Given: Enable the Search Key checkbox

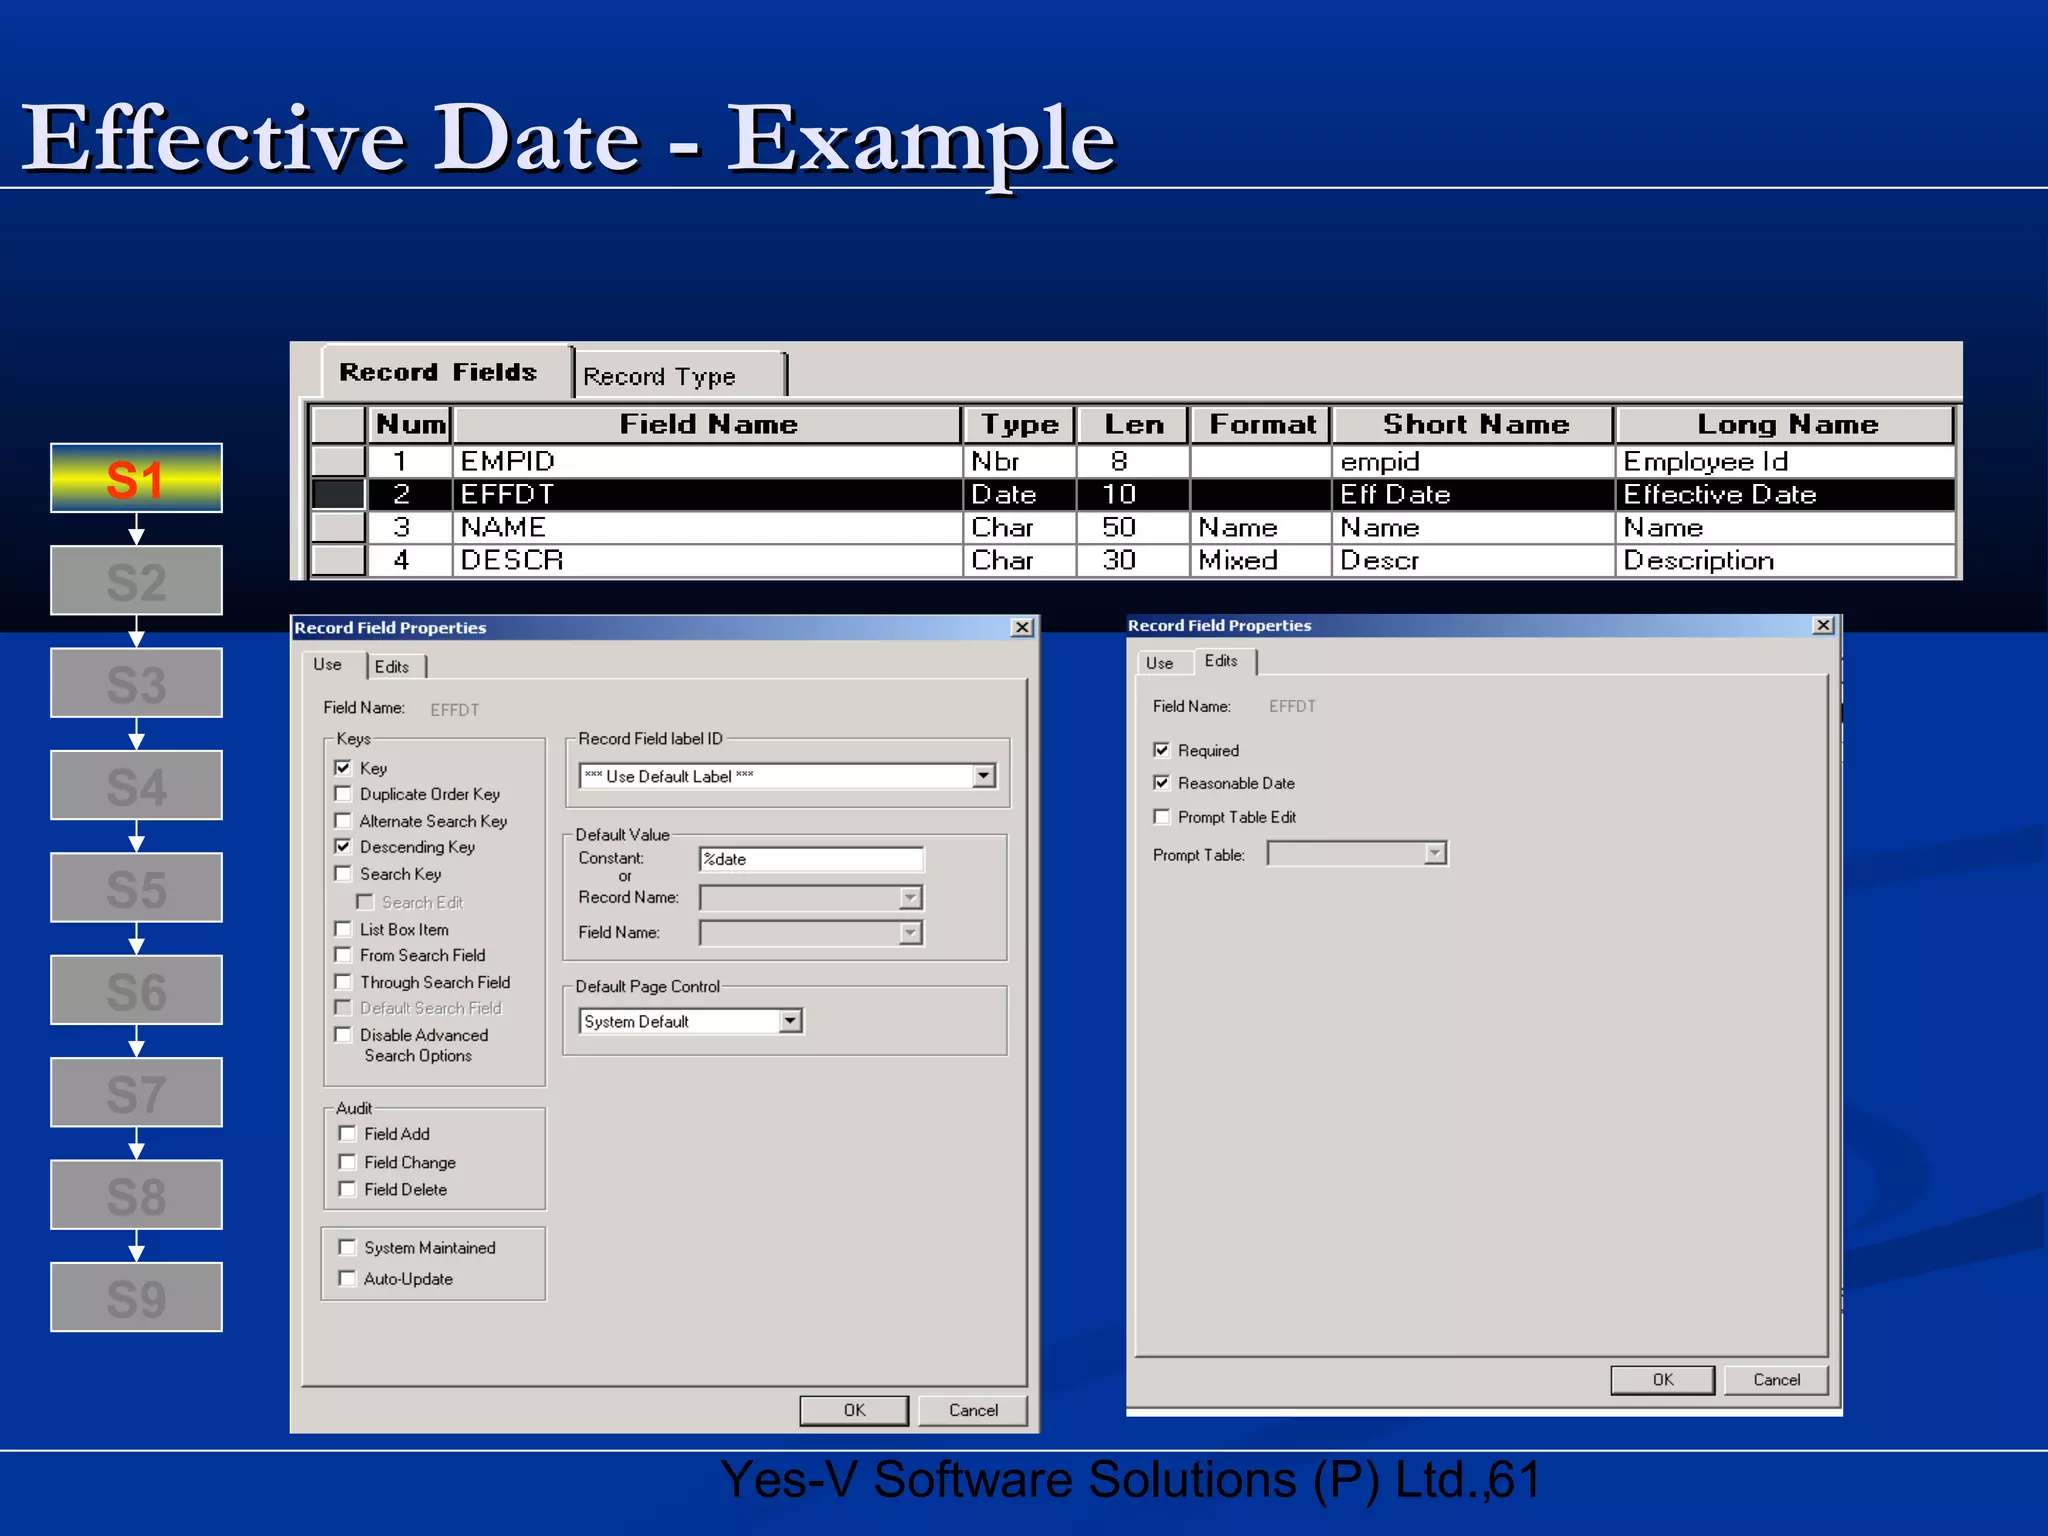Looking at the screenshot, I should [343, 873].
